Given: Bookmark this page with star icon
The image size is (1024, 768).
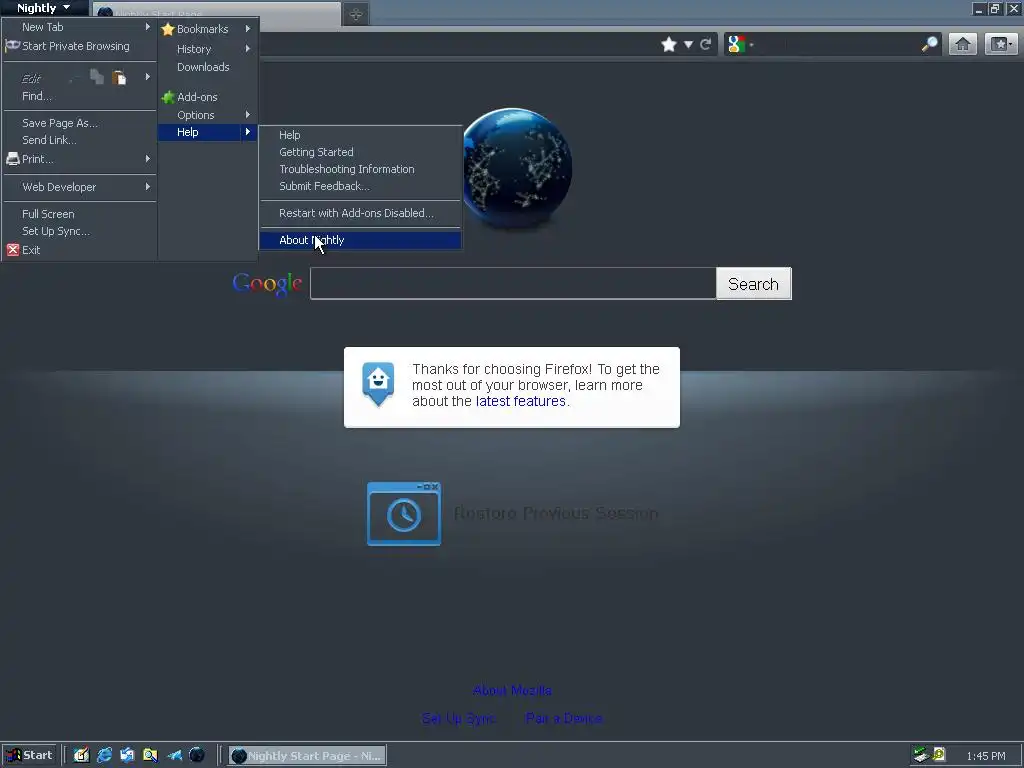Looking at the screenshot, I should click(669, 44).
